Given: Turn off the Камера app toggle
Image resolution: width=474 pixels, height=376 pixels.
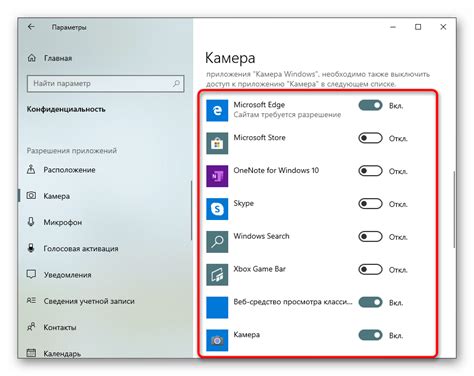Looking at the screenshot, I should [x=370, y=335].
